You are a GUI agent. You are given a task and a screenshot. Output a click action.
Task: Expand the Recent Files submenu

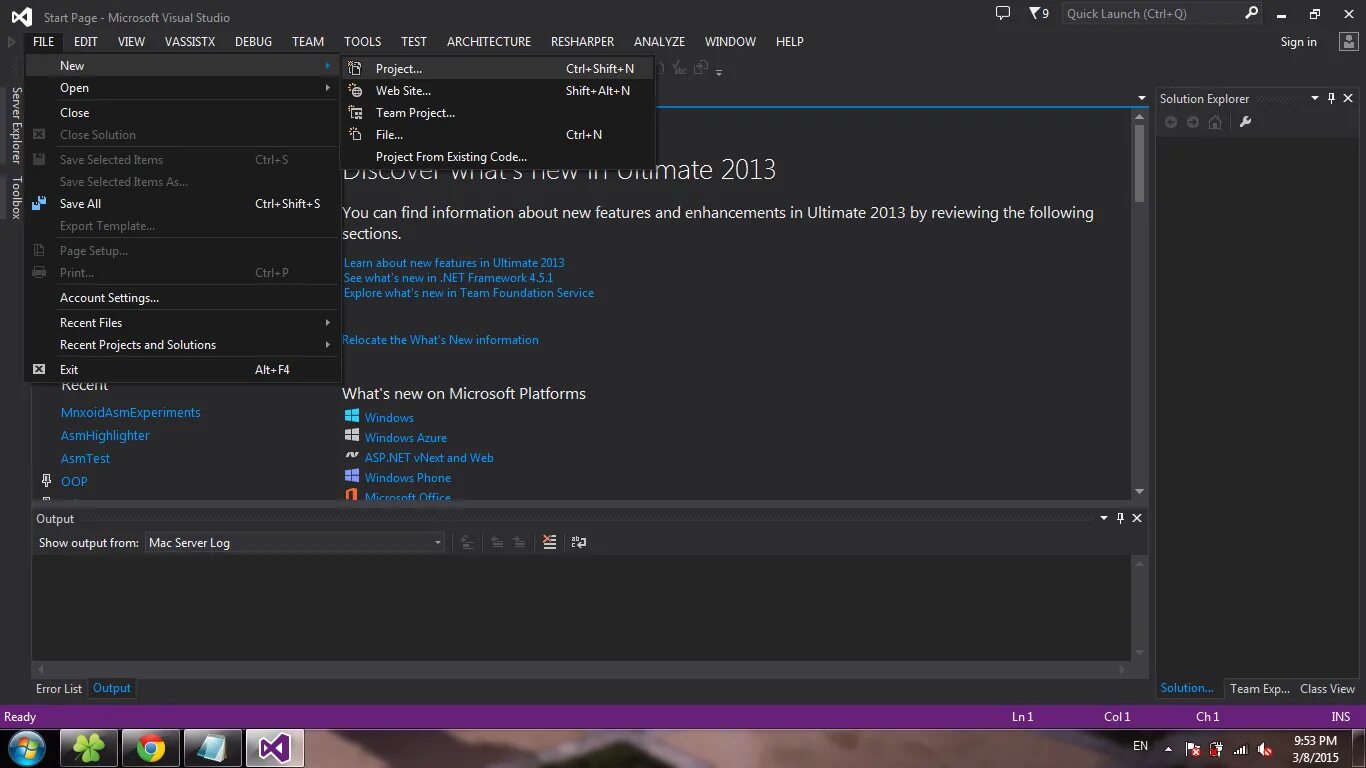181,323
